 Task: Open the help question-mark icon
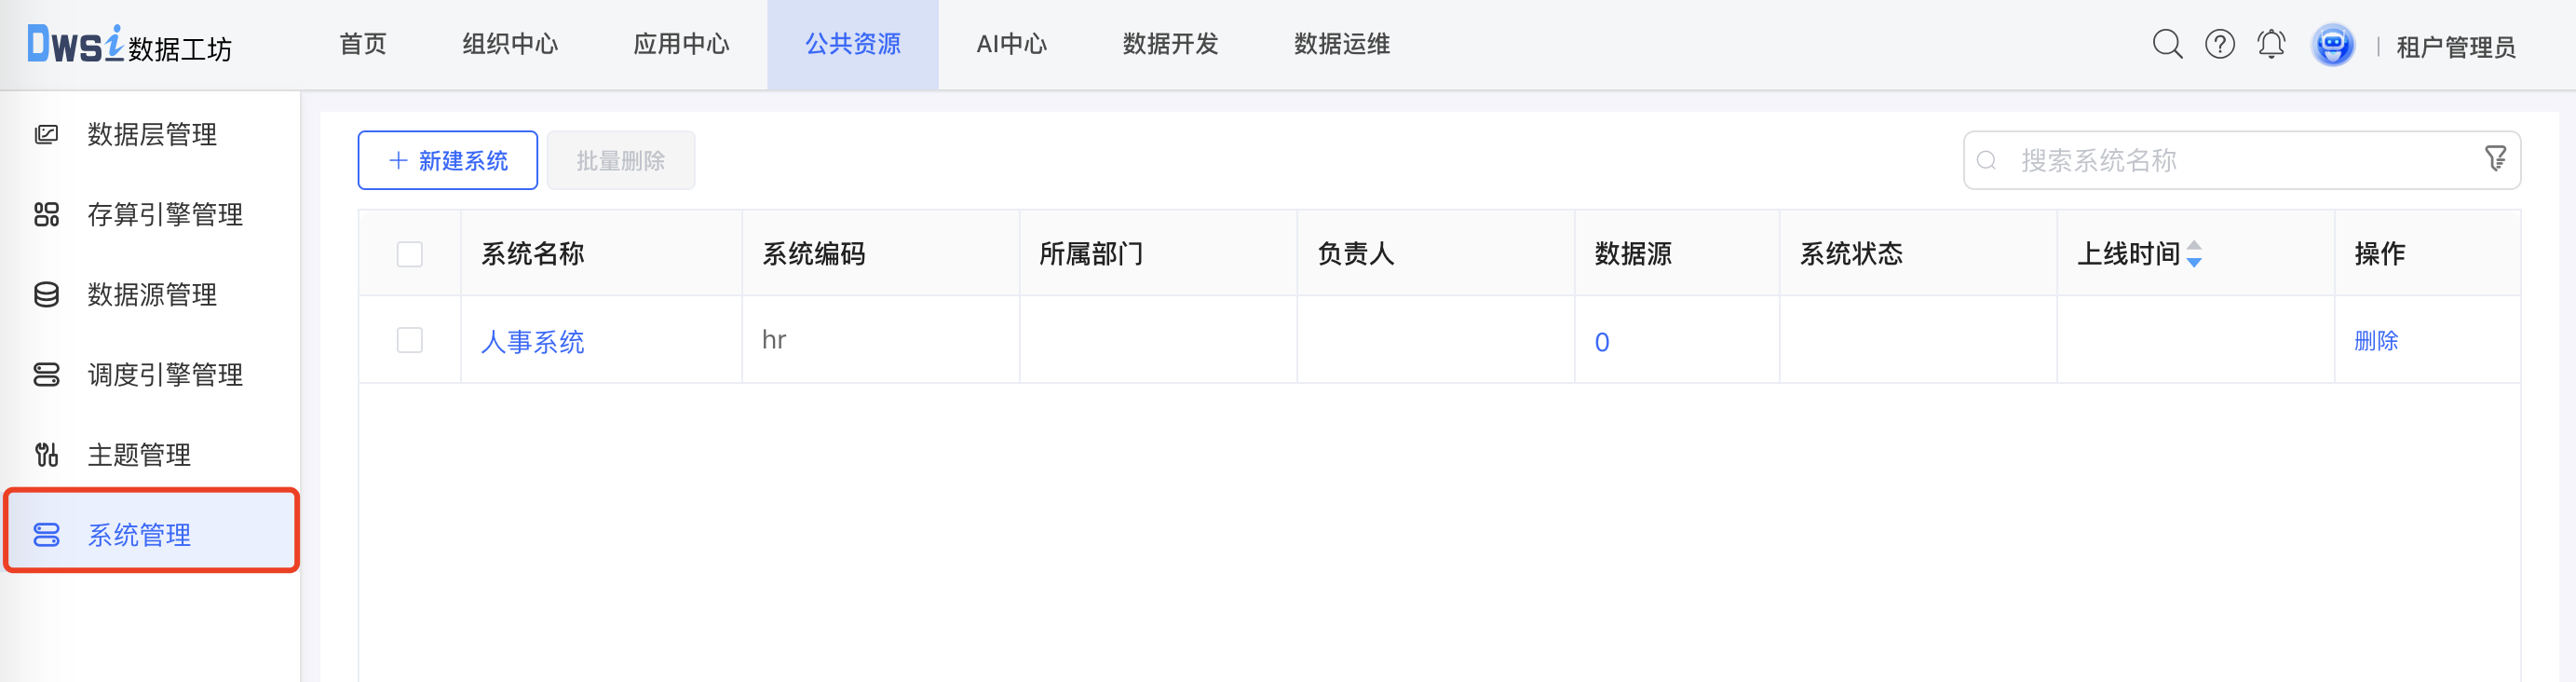[2219, 44]
